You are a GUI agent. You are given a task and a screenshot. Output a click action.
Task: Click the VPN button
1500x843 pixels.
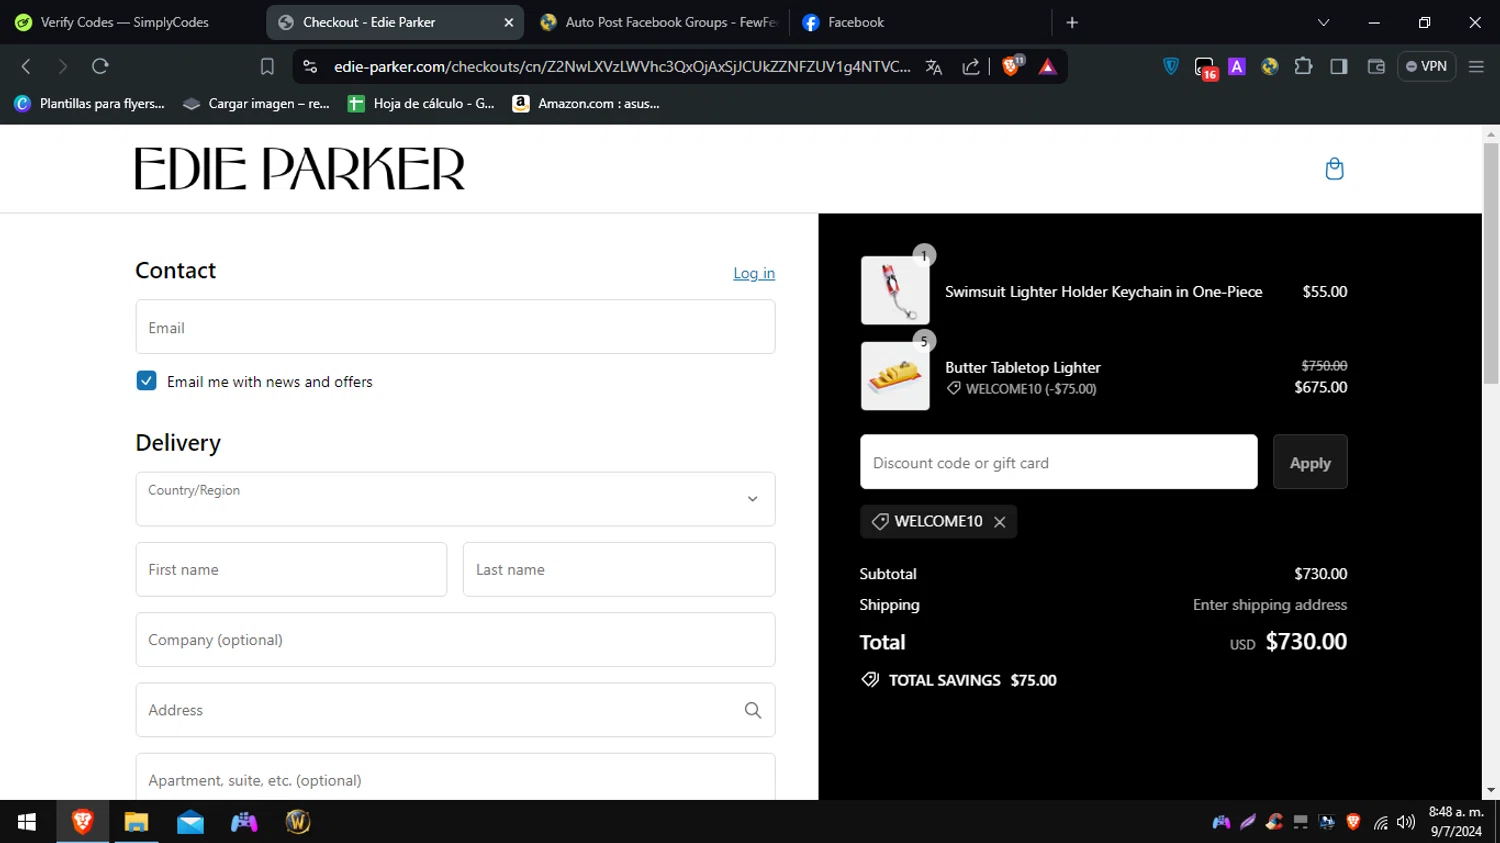[1426, 66]
